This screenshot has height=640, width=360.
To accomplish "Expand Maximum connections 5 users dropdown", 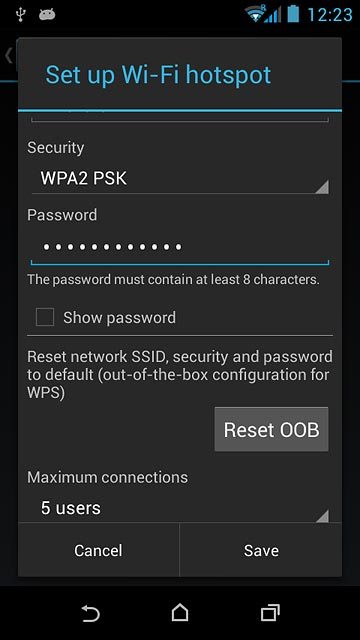I will coord(180,509).
